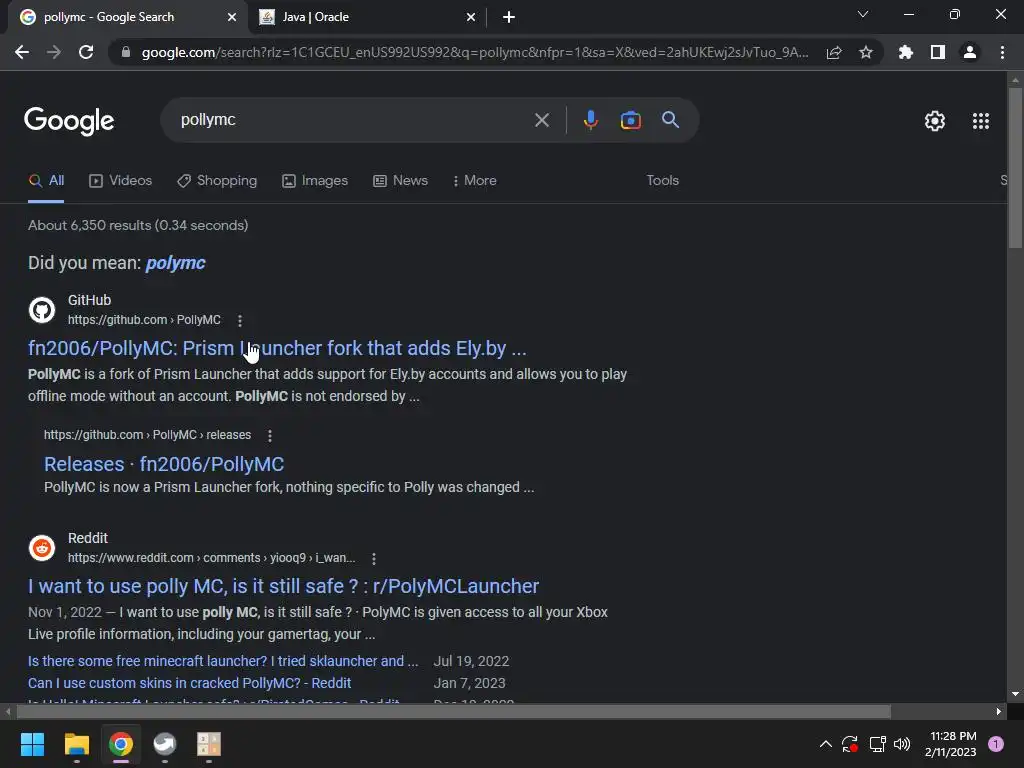Viewport: 1024px width, 768px height.
Task: Open the last pinned taskbar app
Action: (209, 744)
